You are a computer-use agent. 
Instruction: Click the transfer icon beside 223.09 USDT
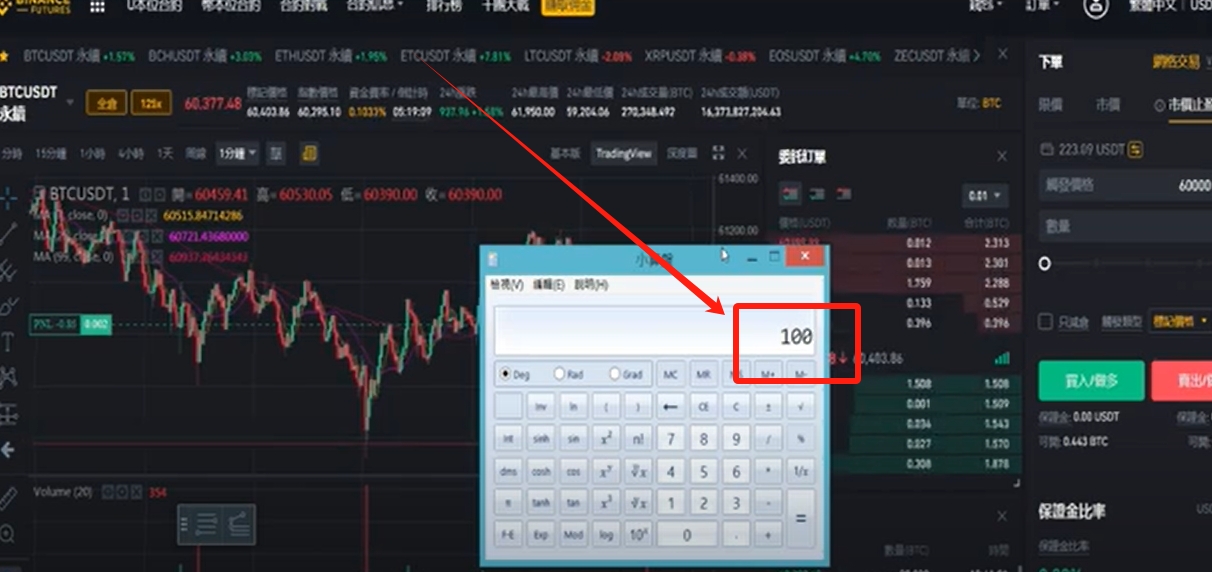(x=1135, y=150)
